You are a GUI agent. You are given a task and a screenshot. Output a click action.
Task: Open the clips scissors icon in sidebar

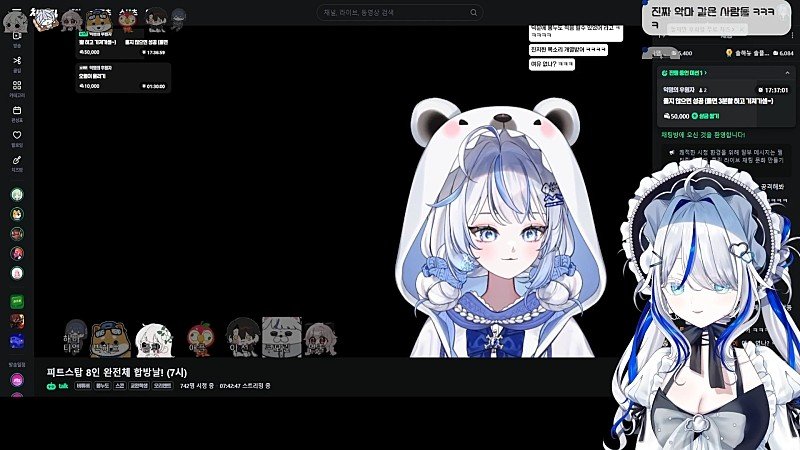pos(17,63)
